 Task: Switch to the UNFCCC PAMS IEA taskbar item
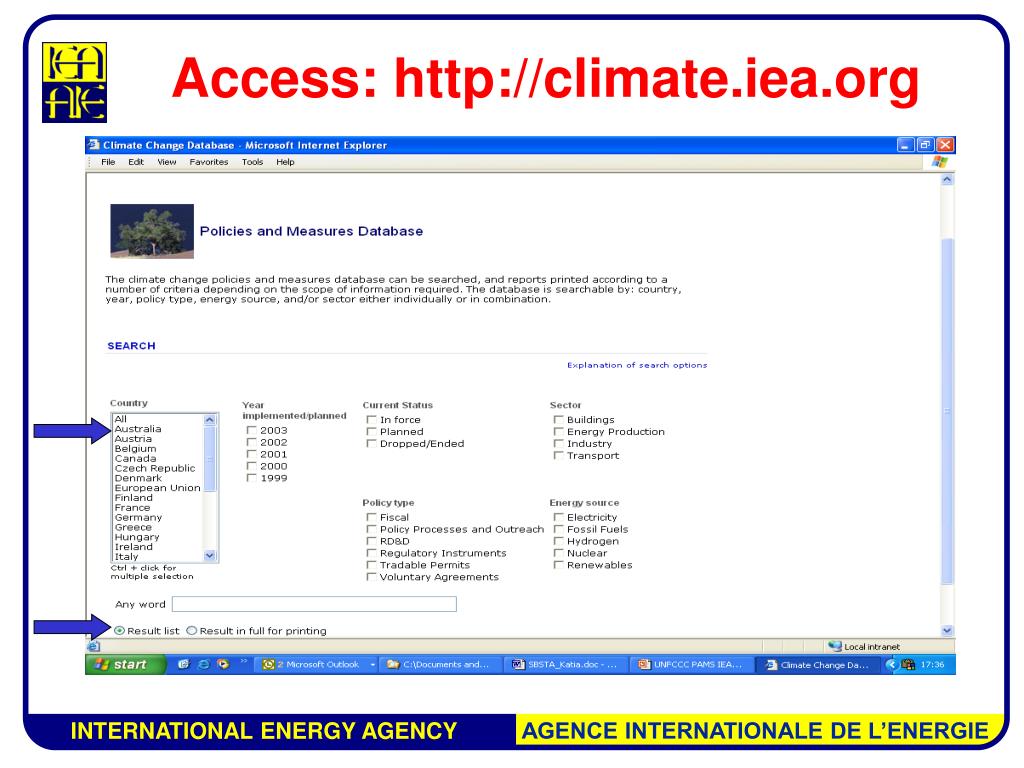pos(694,664)
